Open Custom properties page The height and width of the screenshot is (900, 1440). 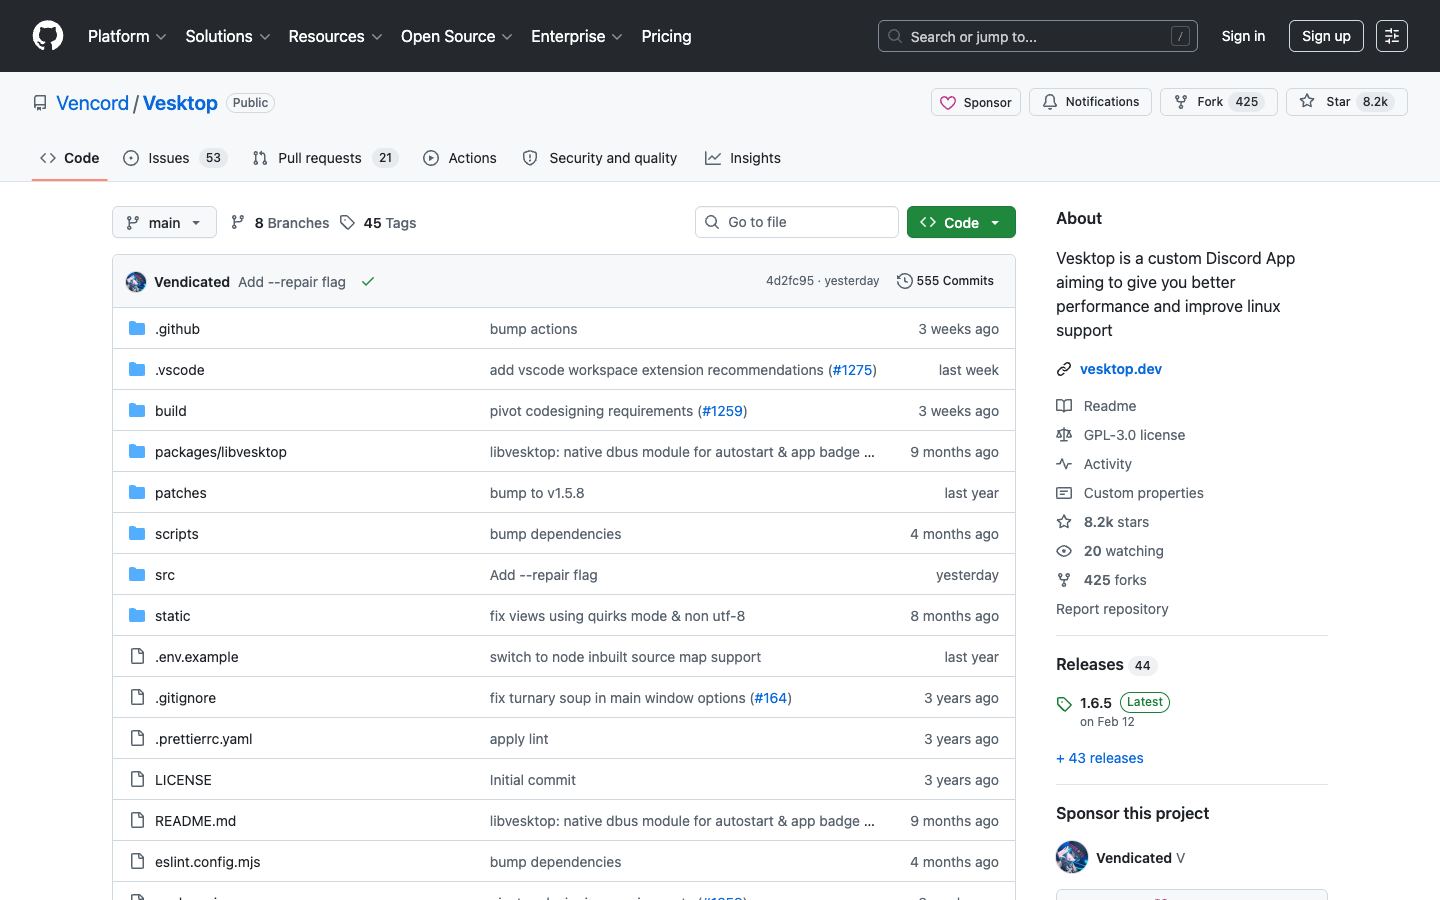click(1130, 493)
